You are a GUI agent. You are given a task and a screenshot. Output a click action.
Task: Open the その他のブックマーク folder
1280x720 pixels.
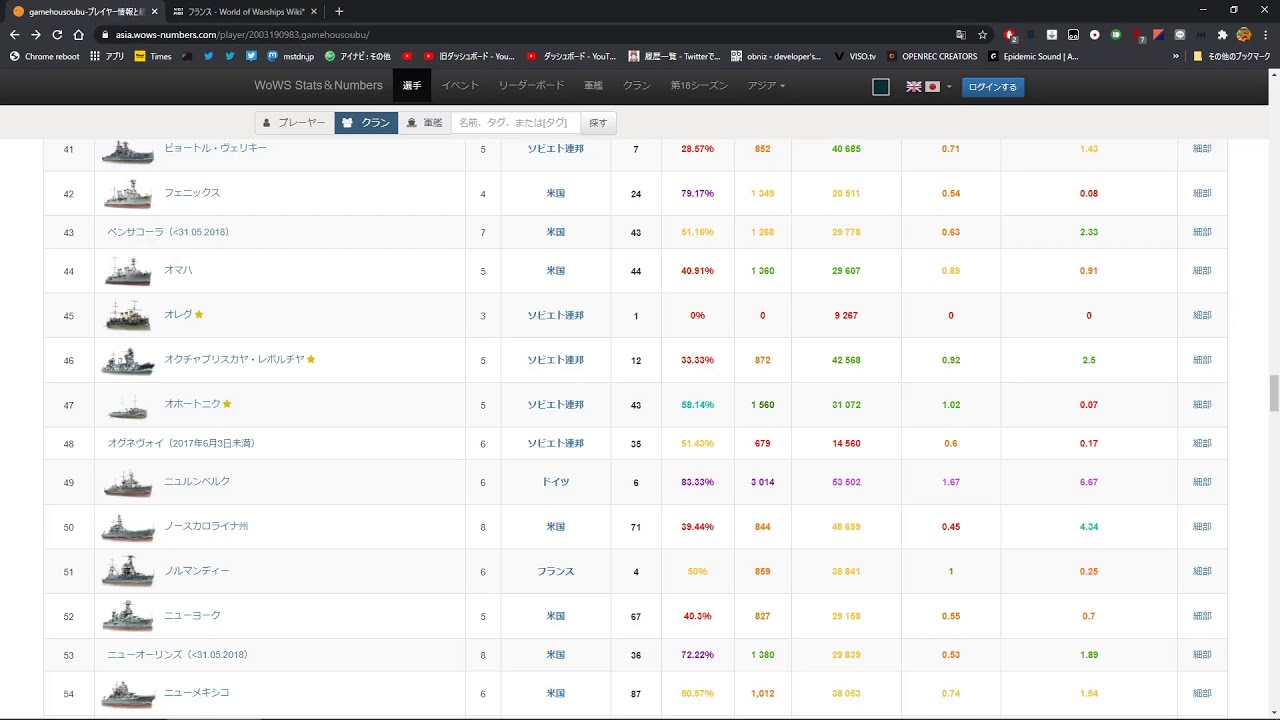coord(1231,57)
